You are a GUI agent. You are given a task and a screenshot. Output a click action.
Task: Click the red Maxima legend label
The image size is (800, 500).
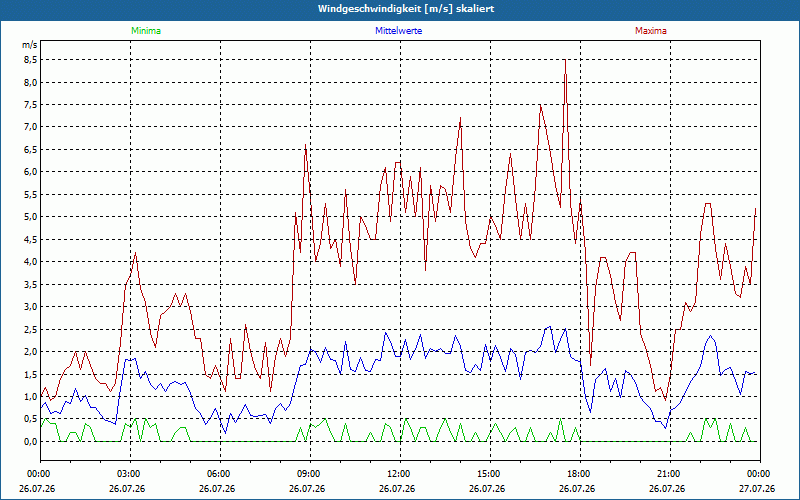pyautogui.click(x=651, y=31)
